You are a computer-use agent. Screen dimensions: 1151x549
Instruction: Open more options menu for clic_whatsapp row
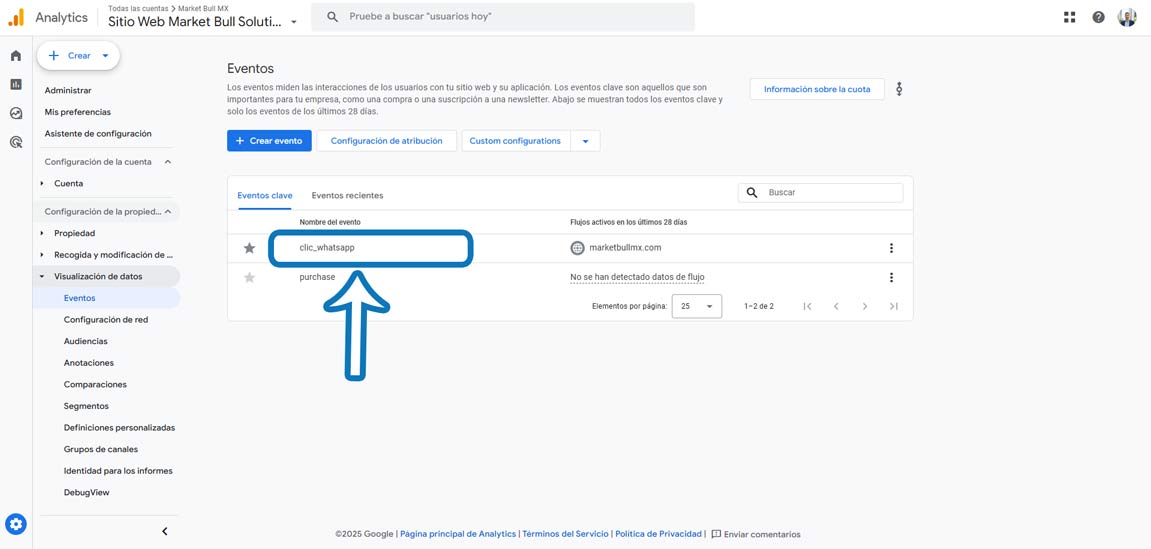tap(891, 248)
